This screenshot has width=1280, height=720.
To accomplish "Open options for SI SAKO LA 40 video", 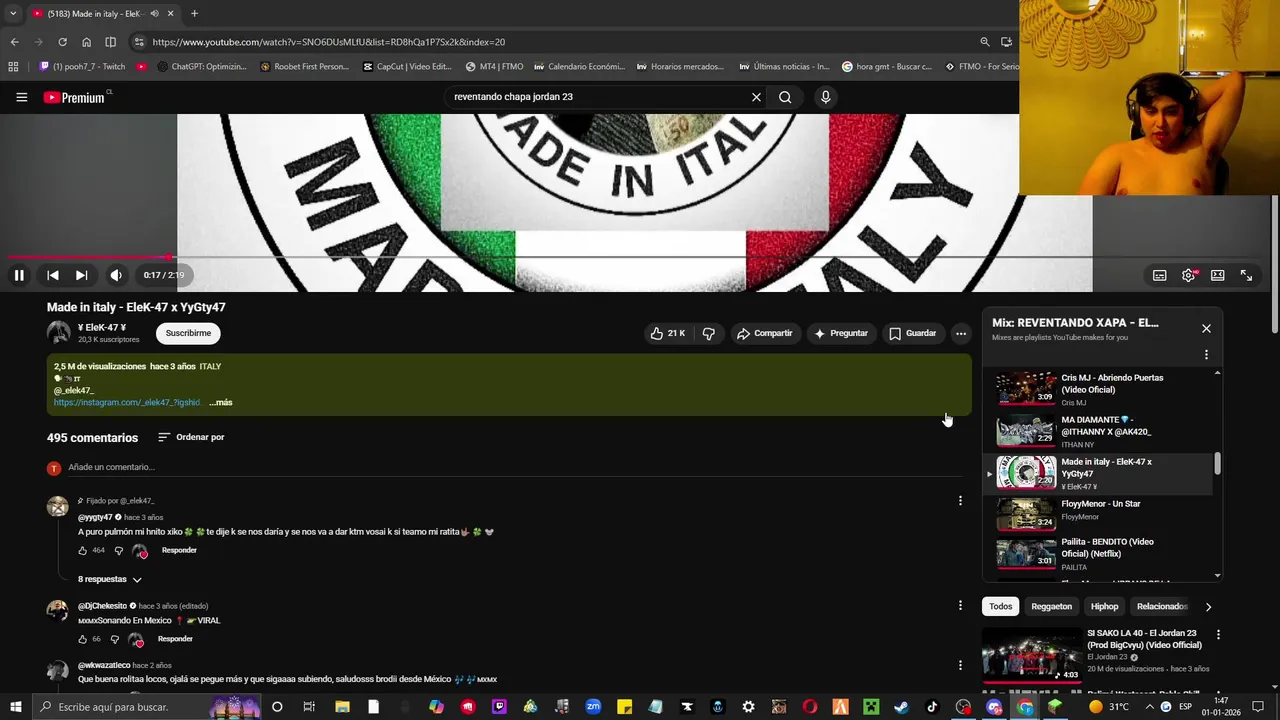I will 1218,635.
